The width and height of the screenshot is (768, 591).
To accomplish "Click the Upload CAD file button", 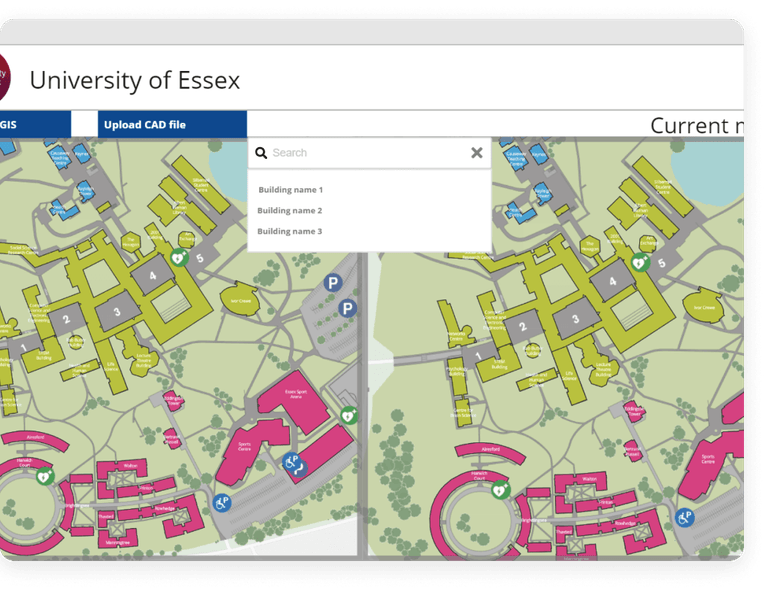I will [172, 124].
